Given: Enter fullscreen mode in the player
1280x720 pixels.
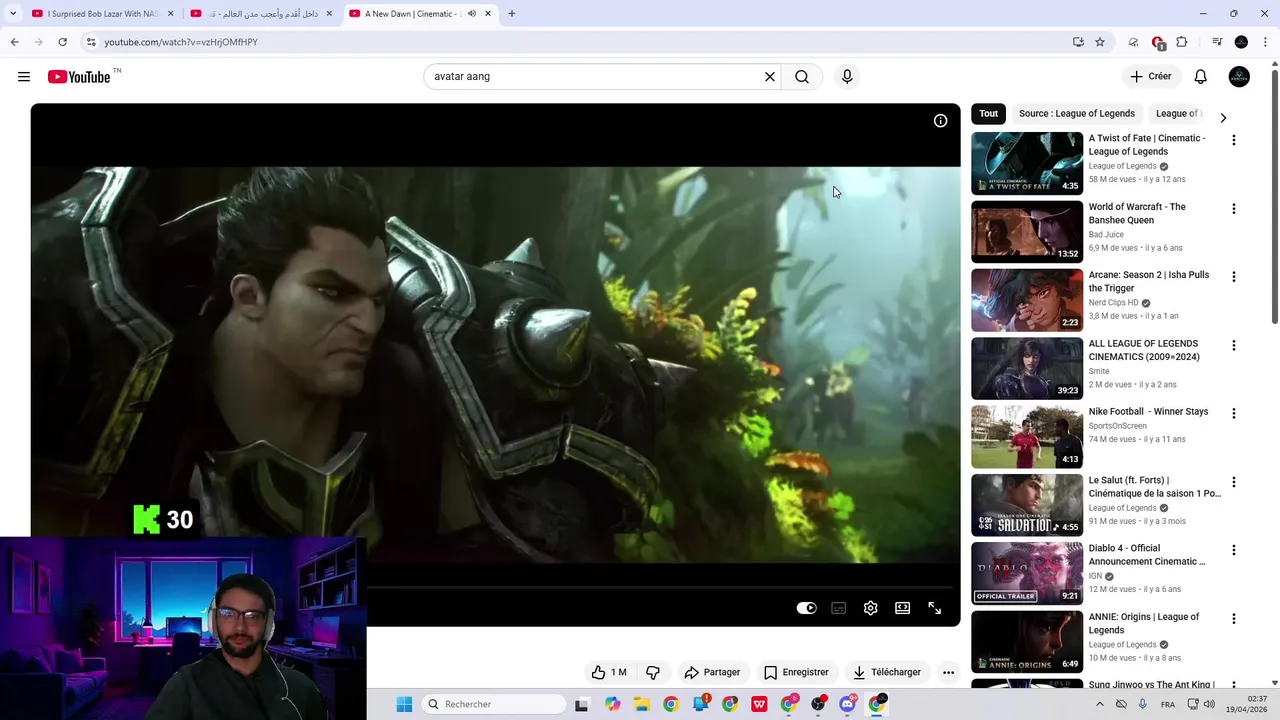Looking at the screenshot, I should coord(935,608).
